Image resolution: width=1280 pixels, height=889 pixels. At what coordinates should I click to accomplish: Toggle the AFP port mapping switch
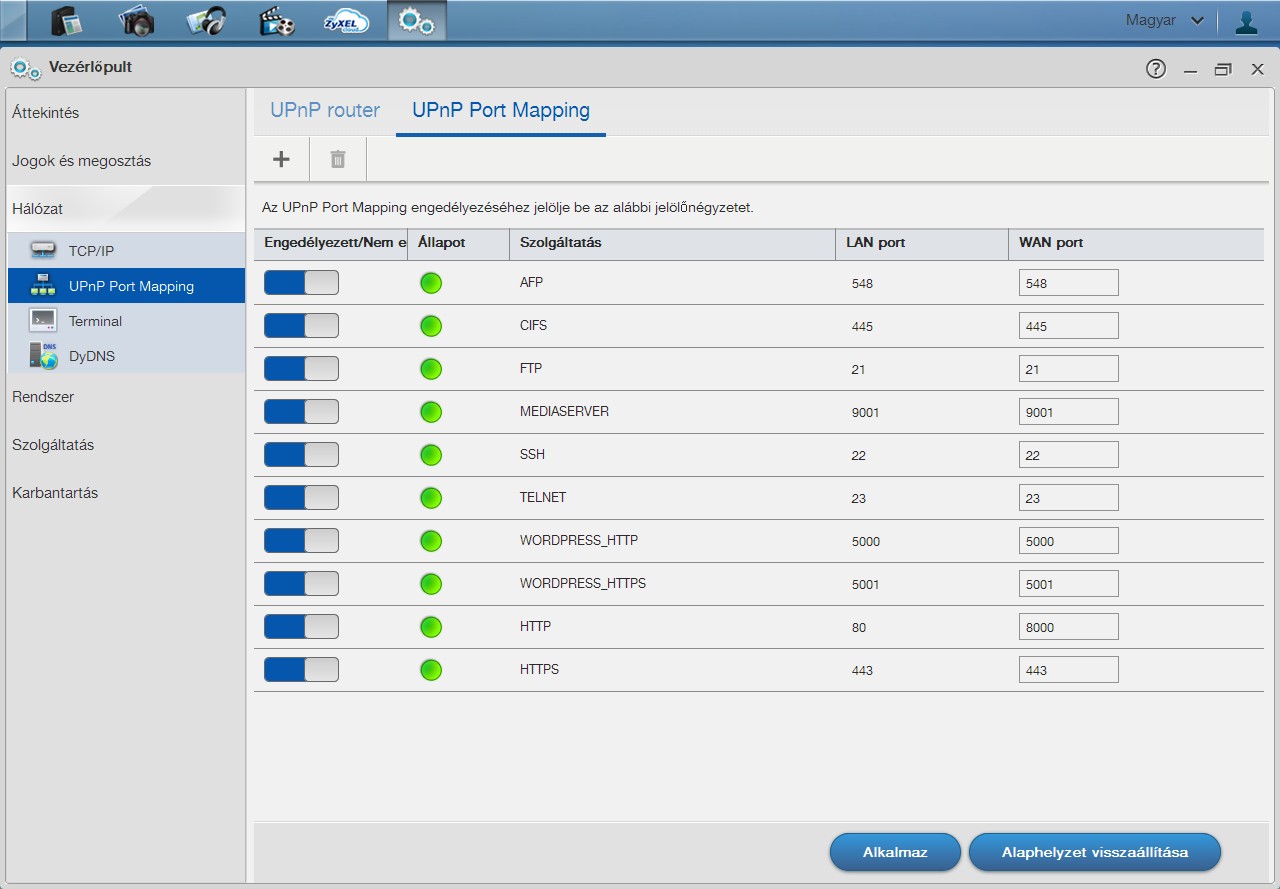tap(301, 283)
